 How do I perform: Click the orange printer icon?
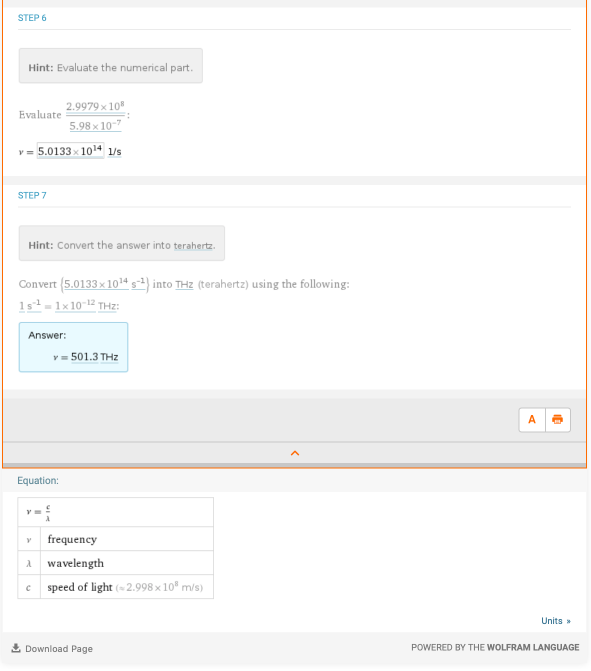click(557, 420)
